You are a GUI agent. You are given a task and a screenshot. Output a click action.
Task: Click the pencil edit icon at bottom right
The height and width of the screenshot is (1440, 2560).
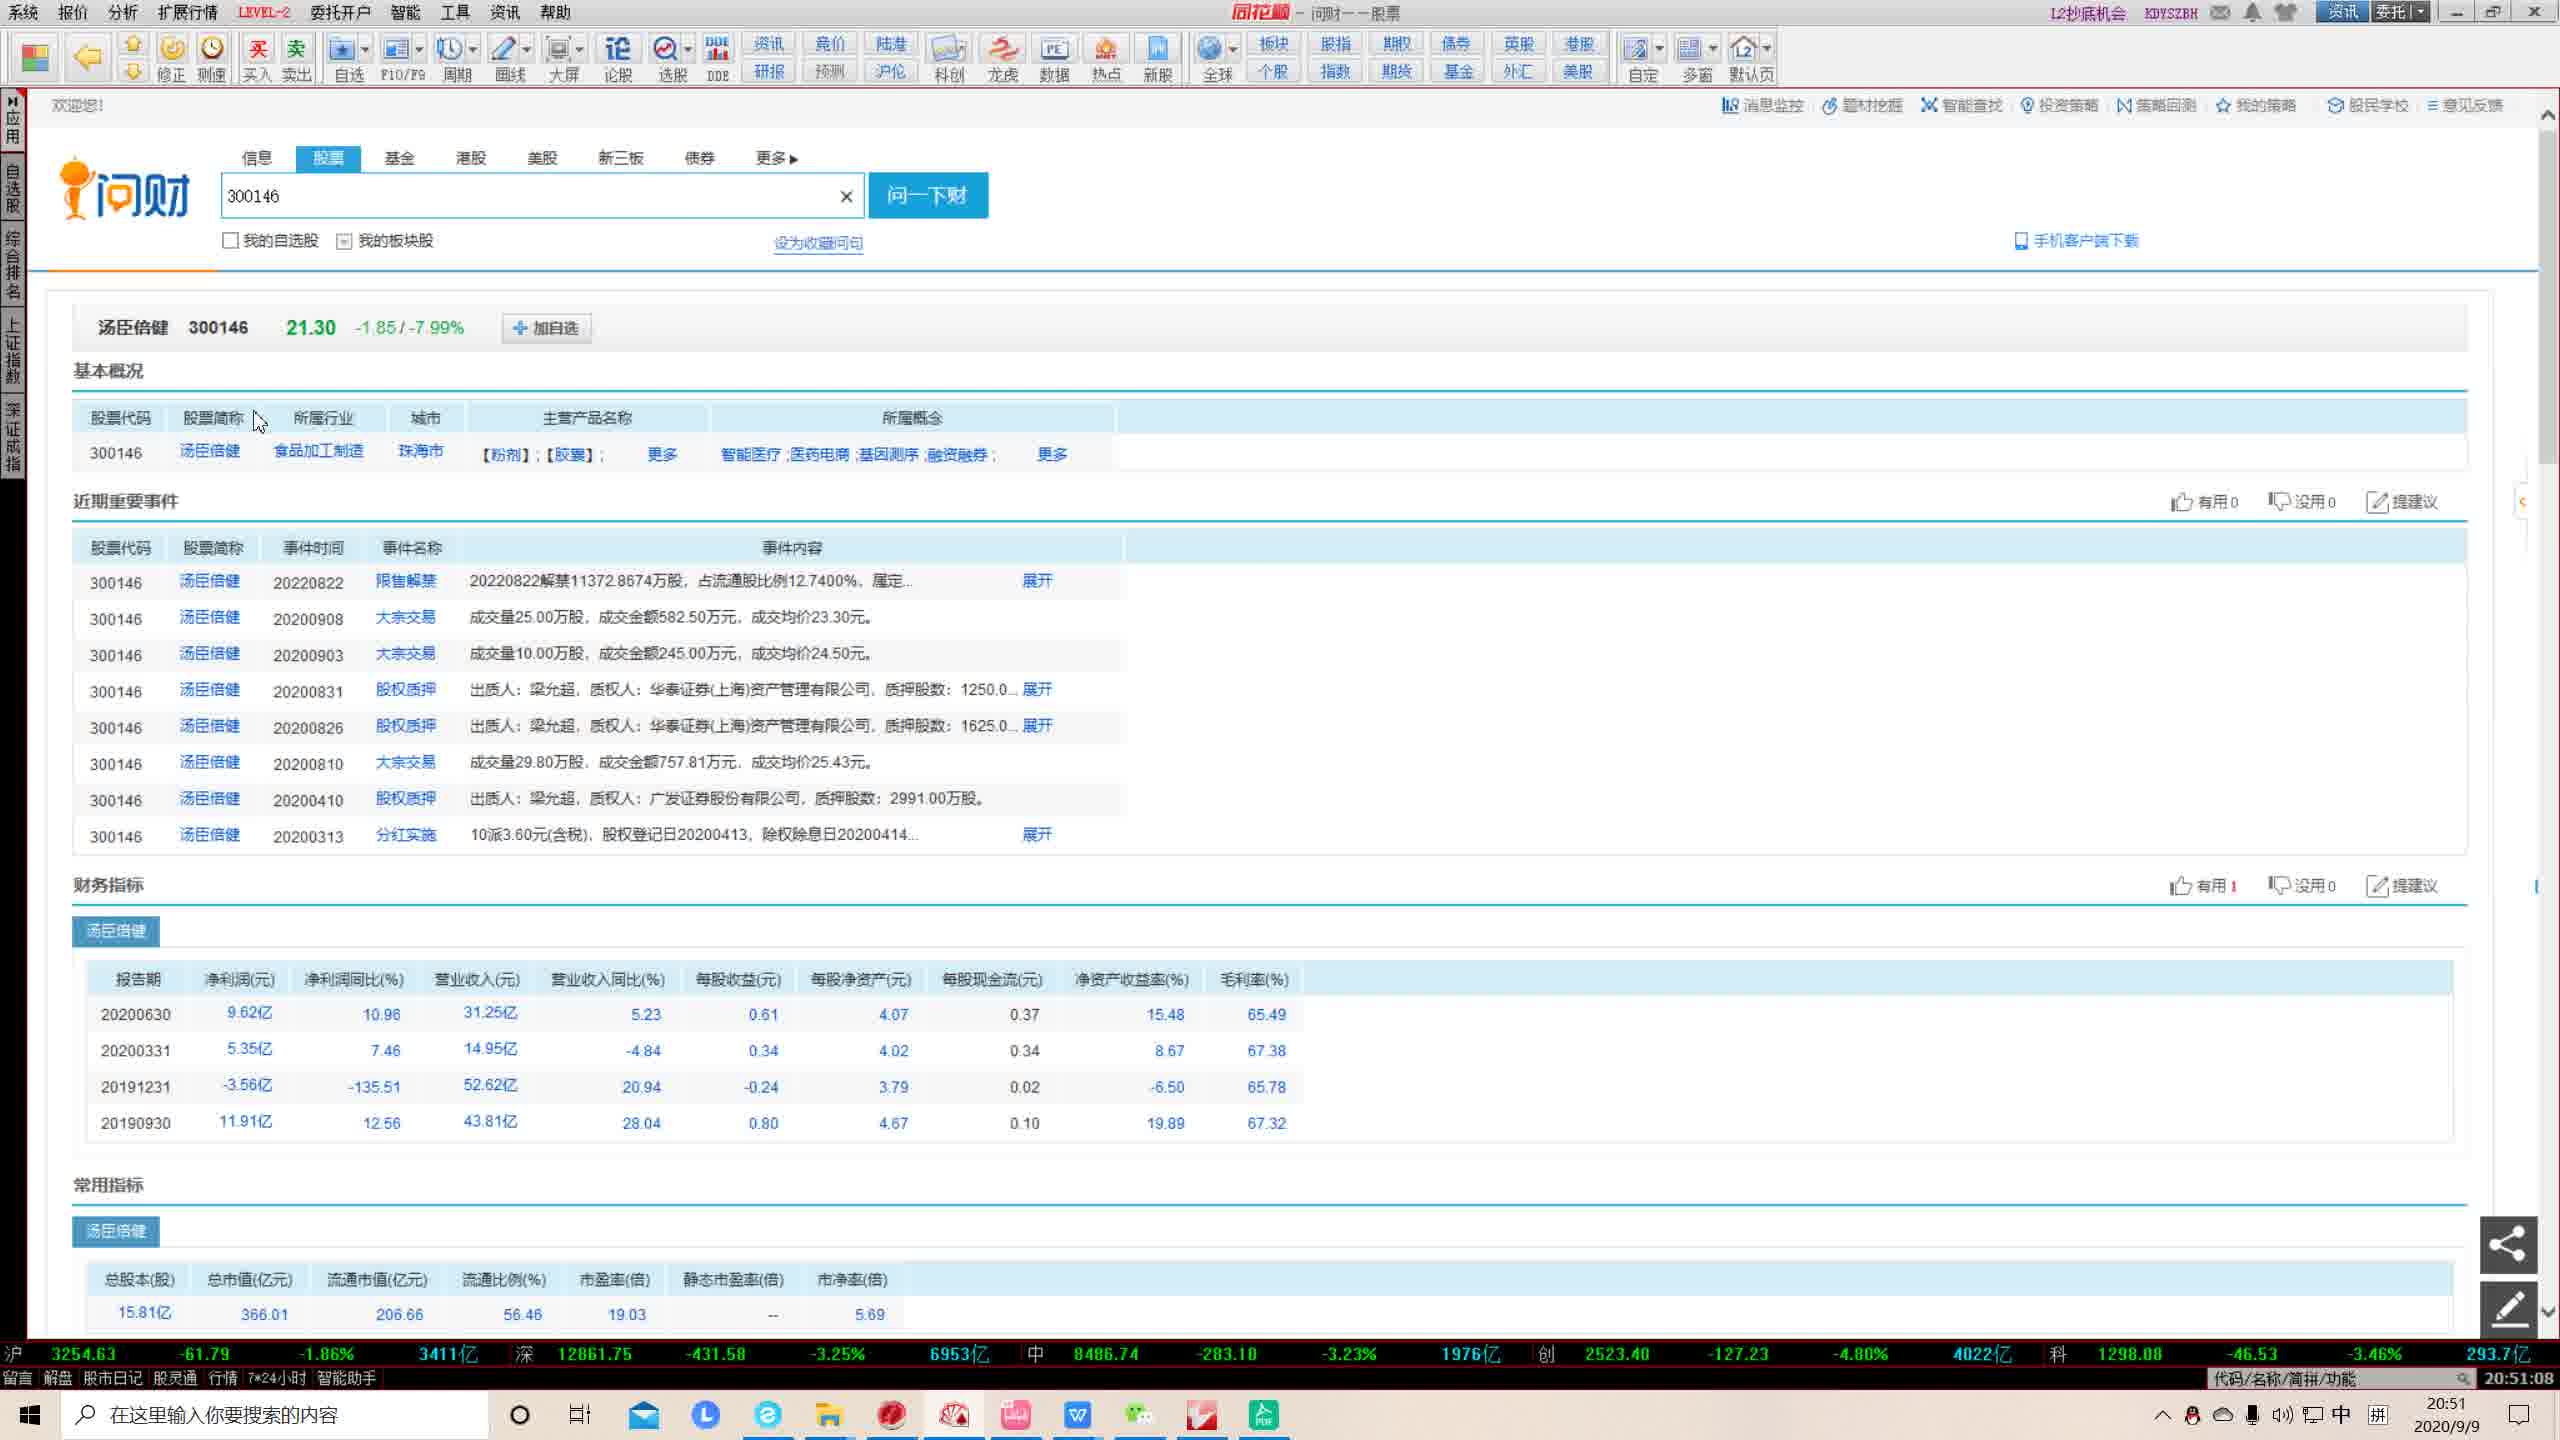coord(2509,1309)
